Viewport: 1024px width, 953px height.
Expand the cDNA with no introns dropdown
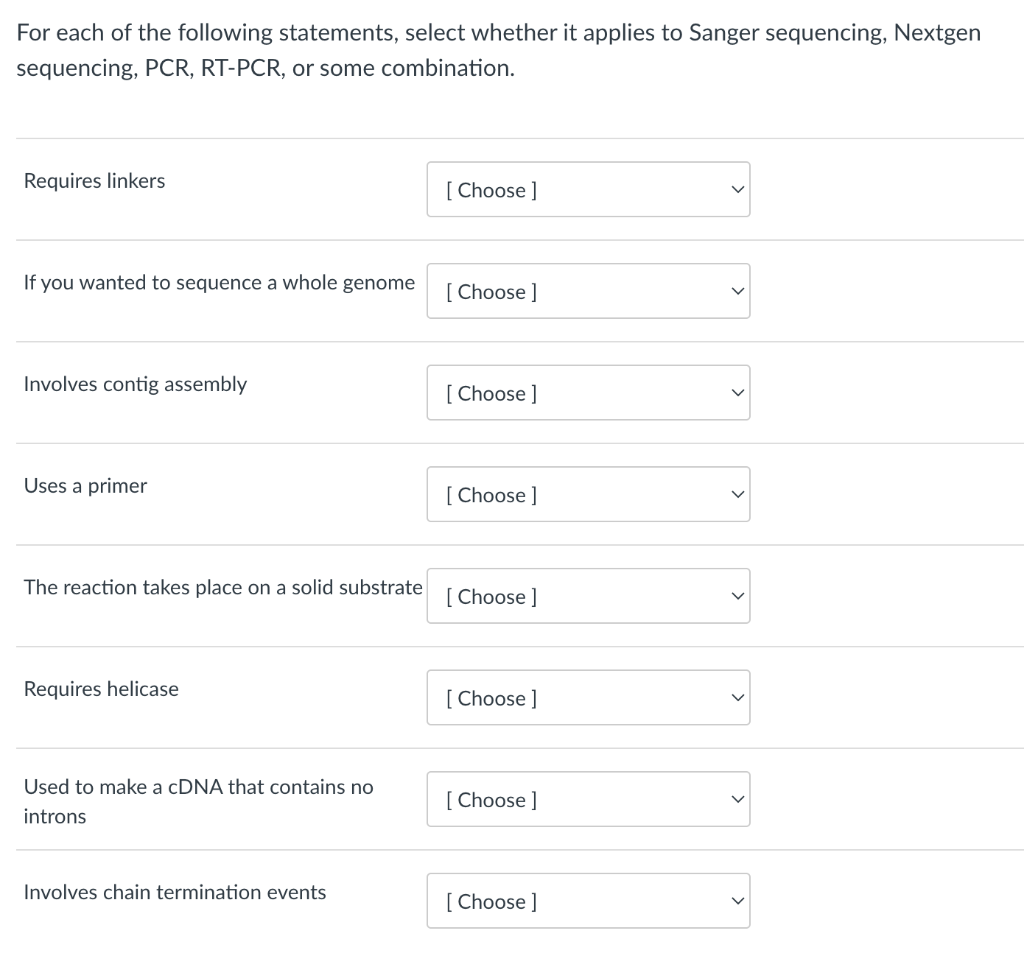[x=587, y=800]
